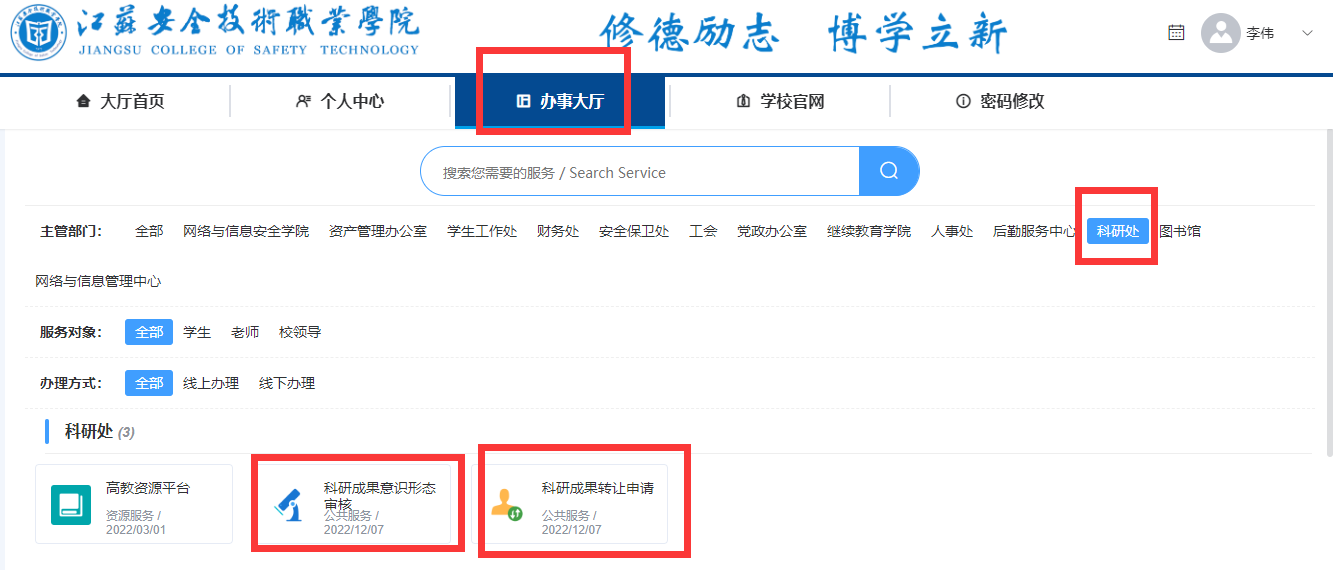This screenshot has width=1333, height=570.
Task: Open the calendar icon in header
Action: click(1176, 33)
